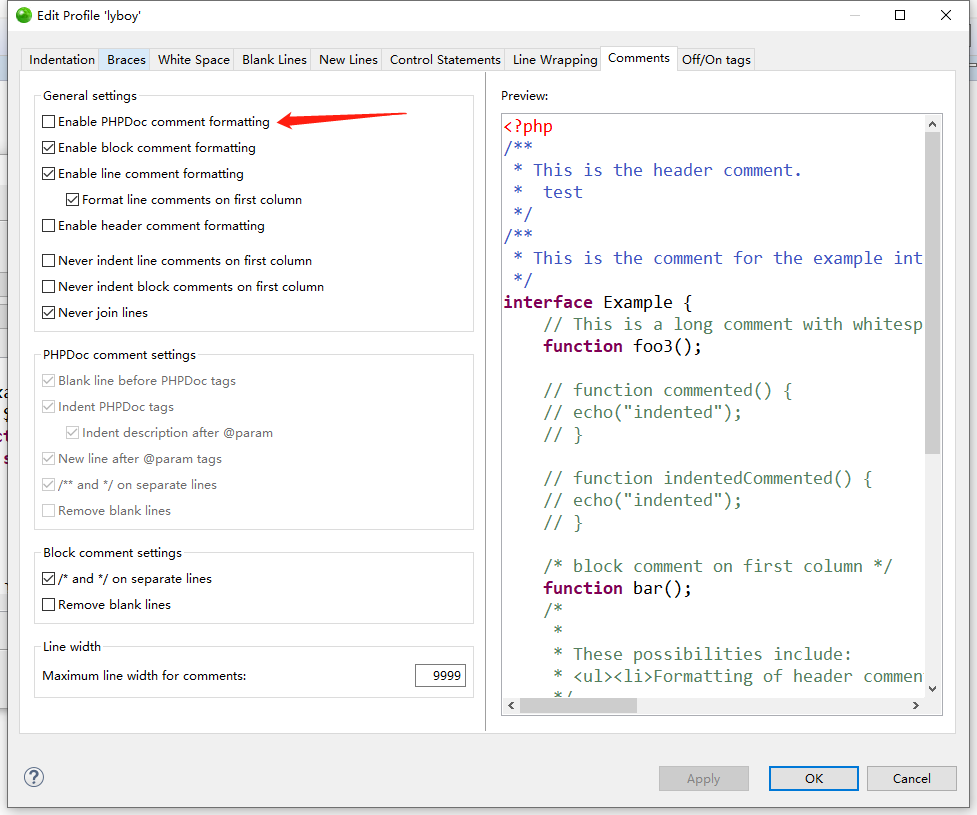The image size is (977, 815).
Task: Enable header comment formatting option
Action: point(49,226)
